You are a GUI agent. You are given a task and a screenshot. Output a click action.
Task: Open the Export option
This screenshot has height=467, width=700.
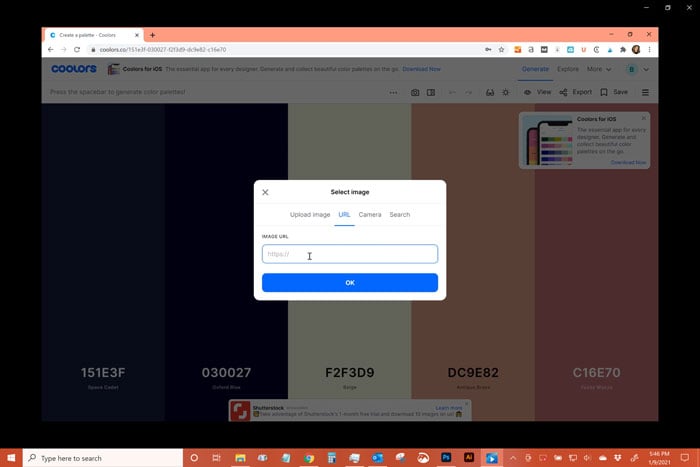575,92
